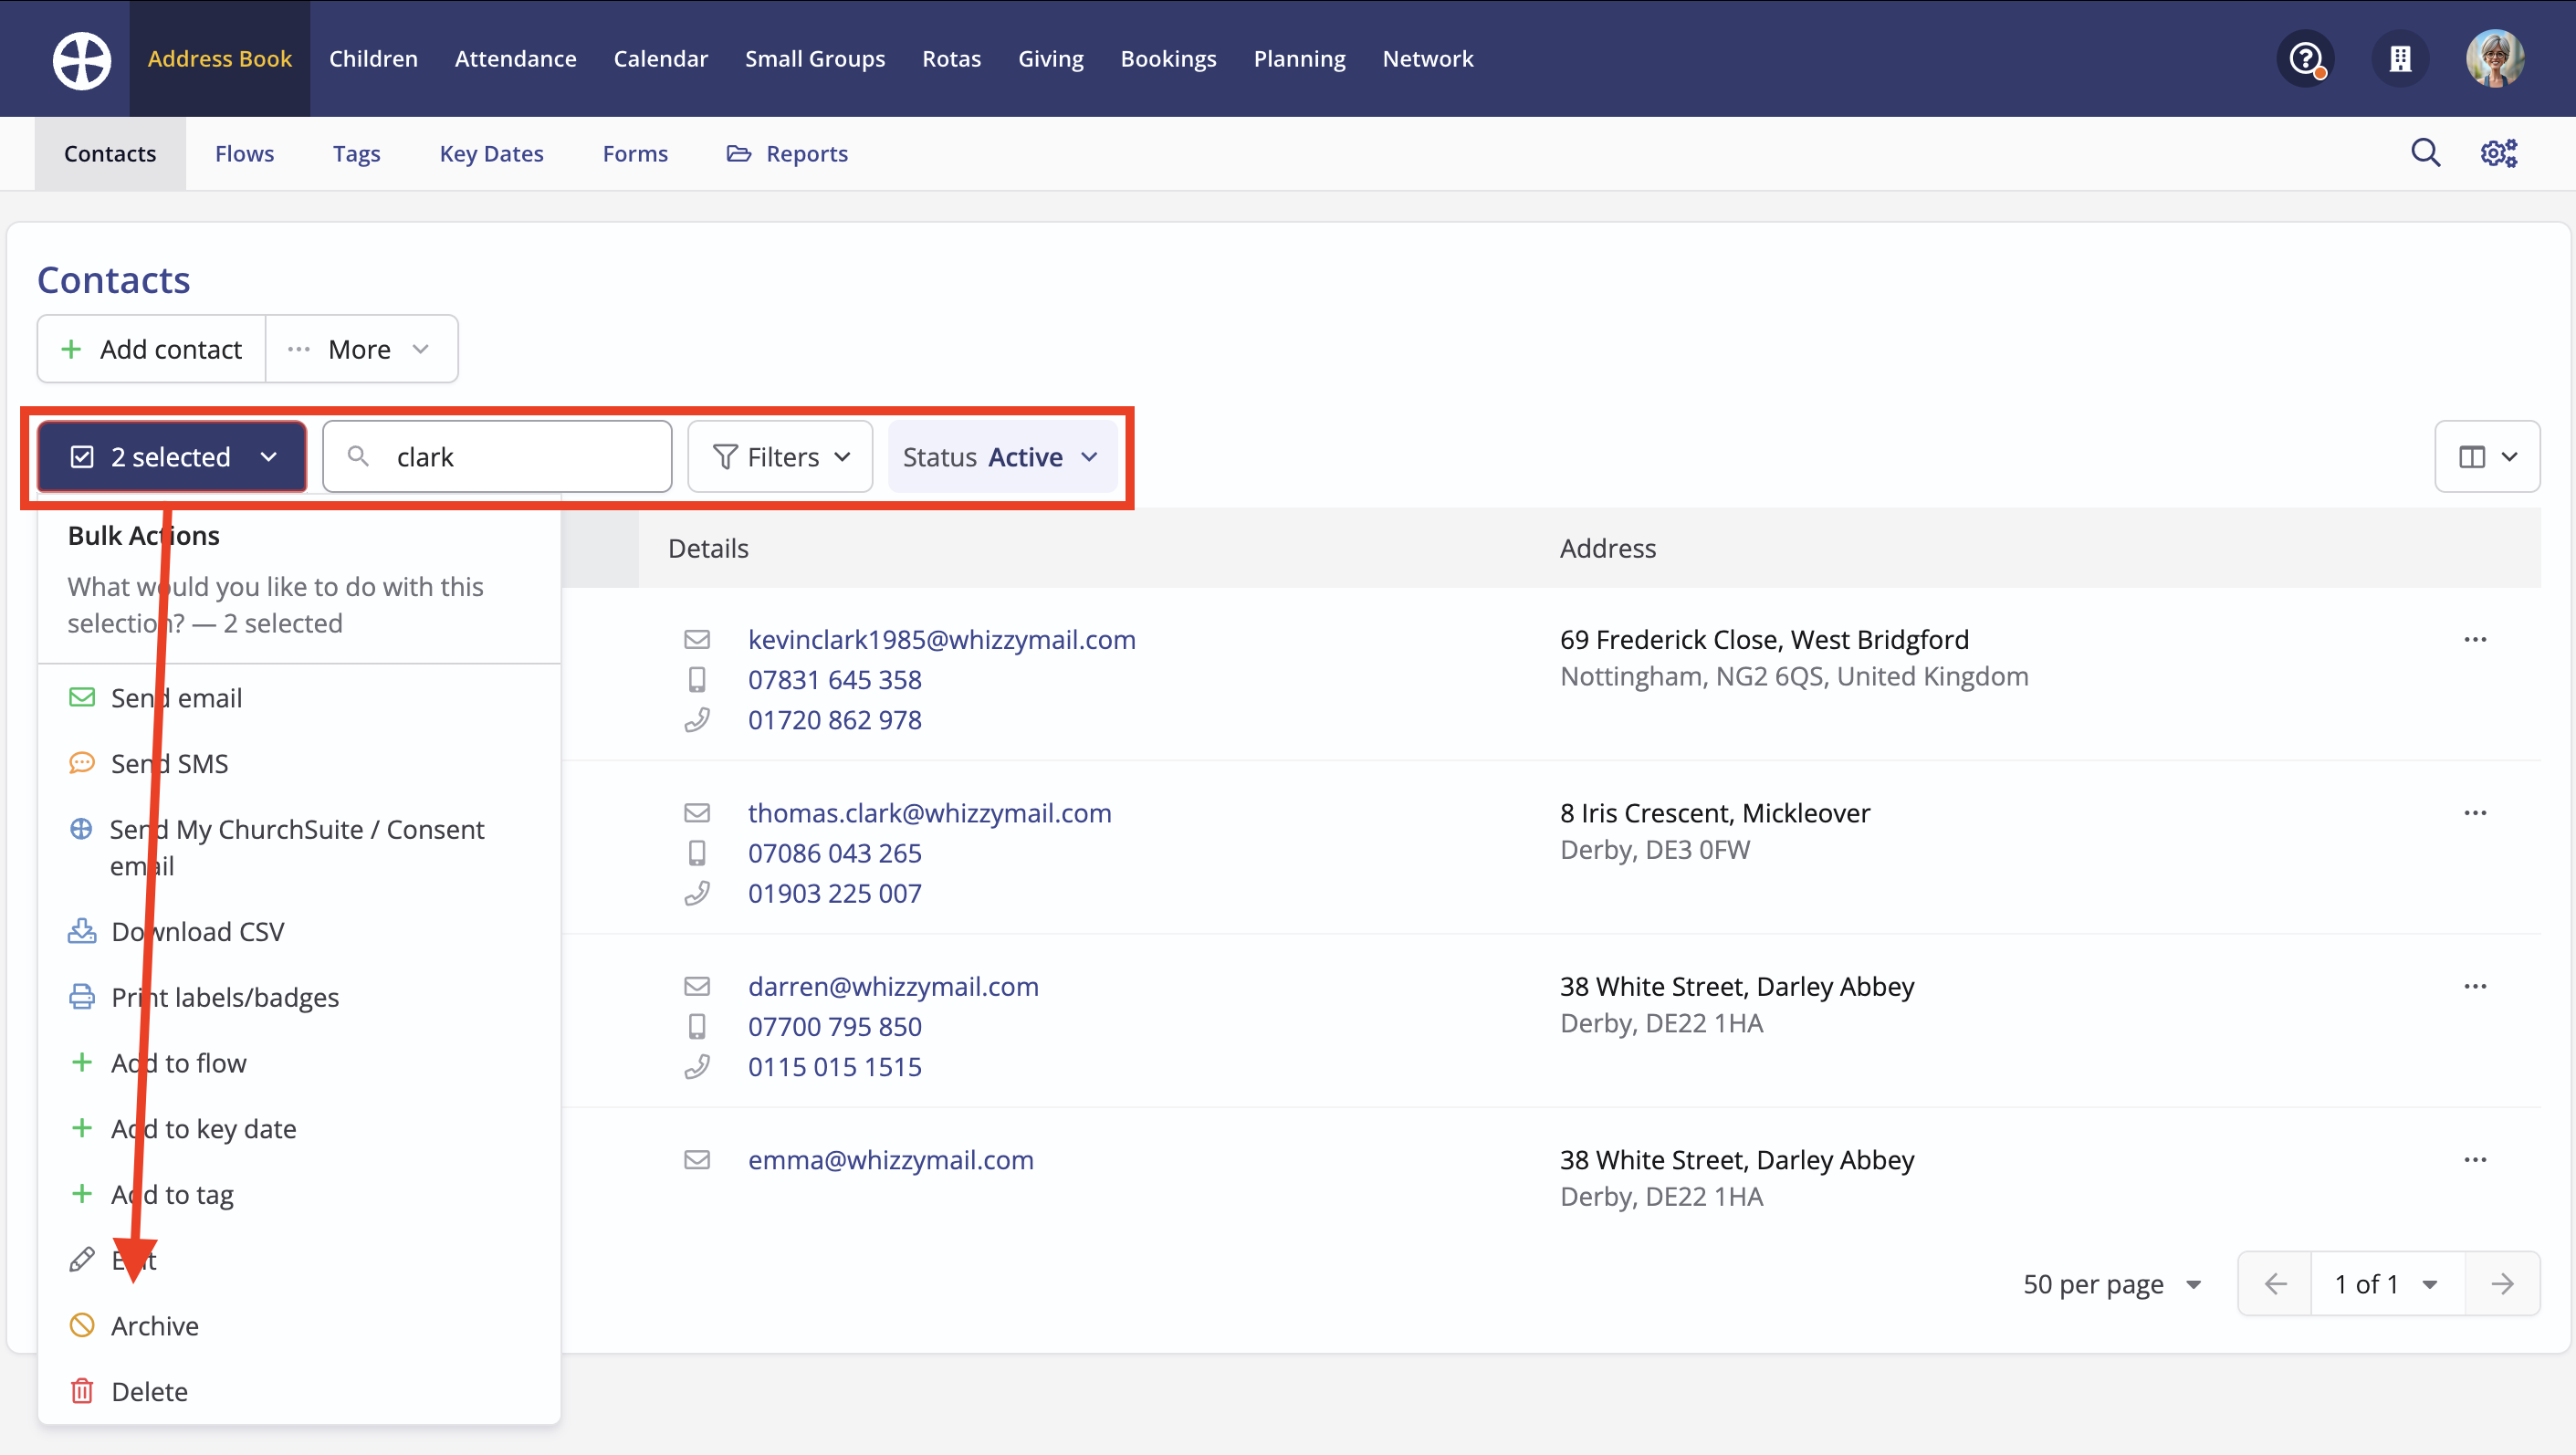Open the Reports tab

[x=787, y=154]
